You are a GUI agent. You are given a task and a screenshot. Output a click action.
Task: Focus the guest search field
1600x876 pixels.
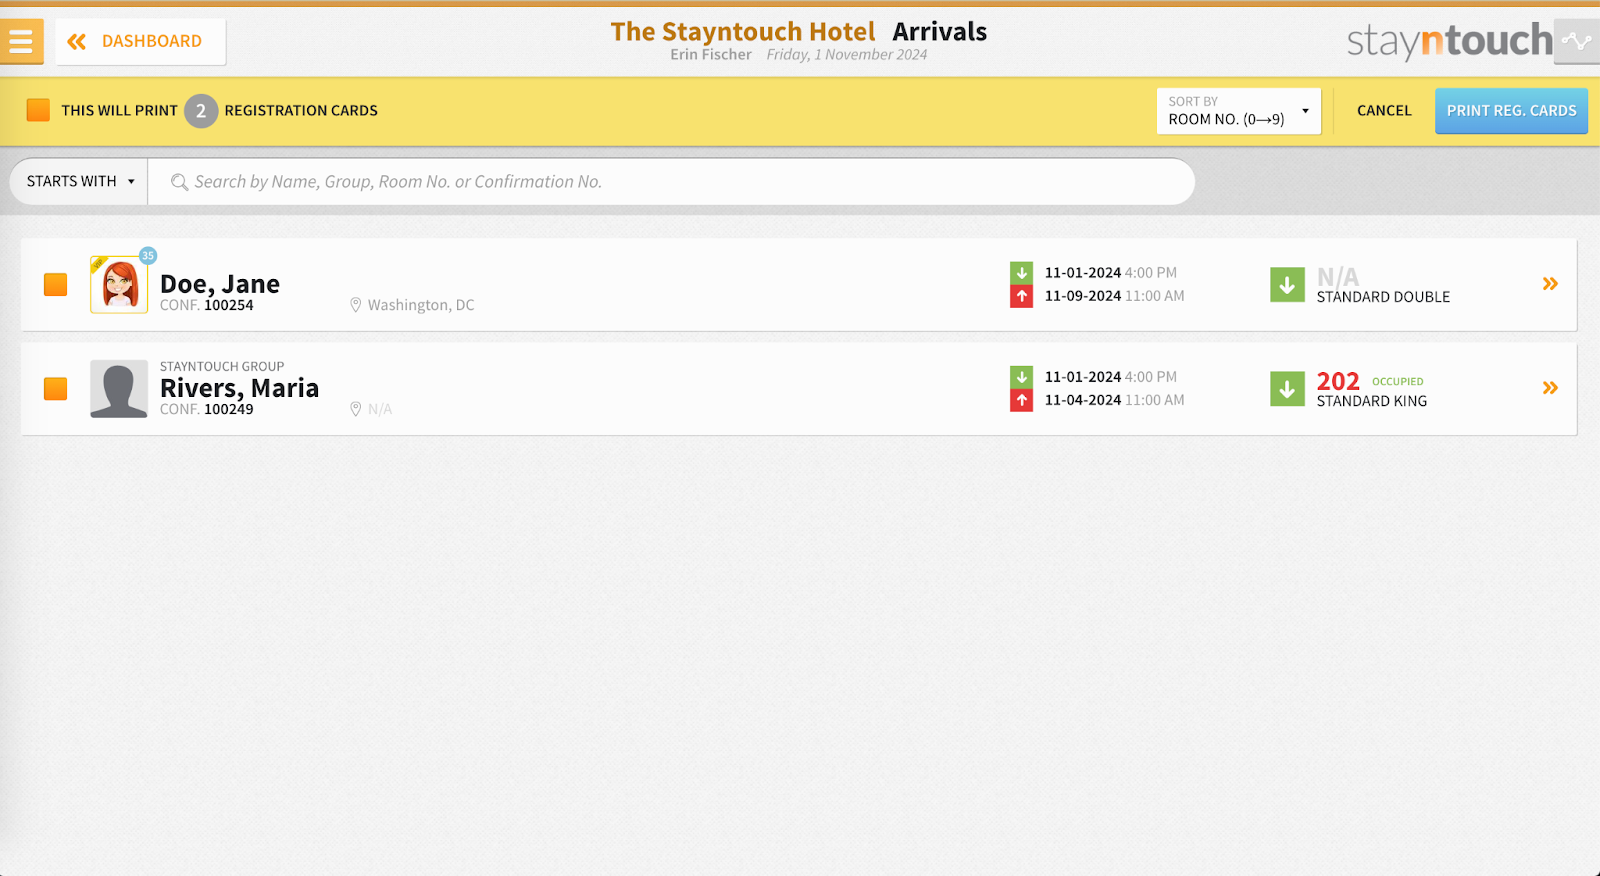tap(672, 181)
